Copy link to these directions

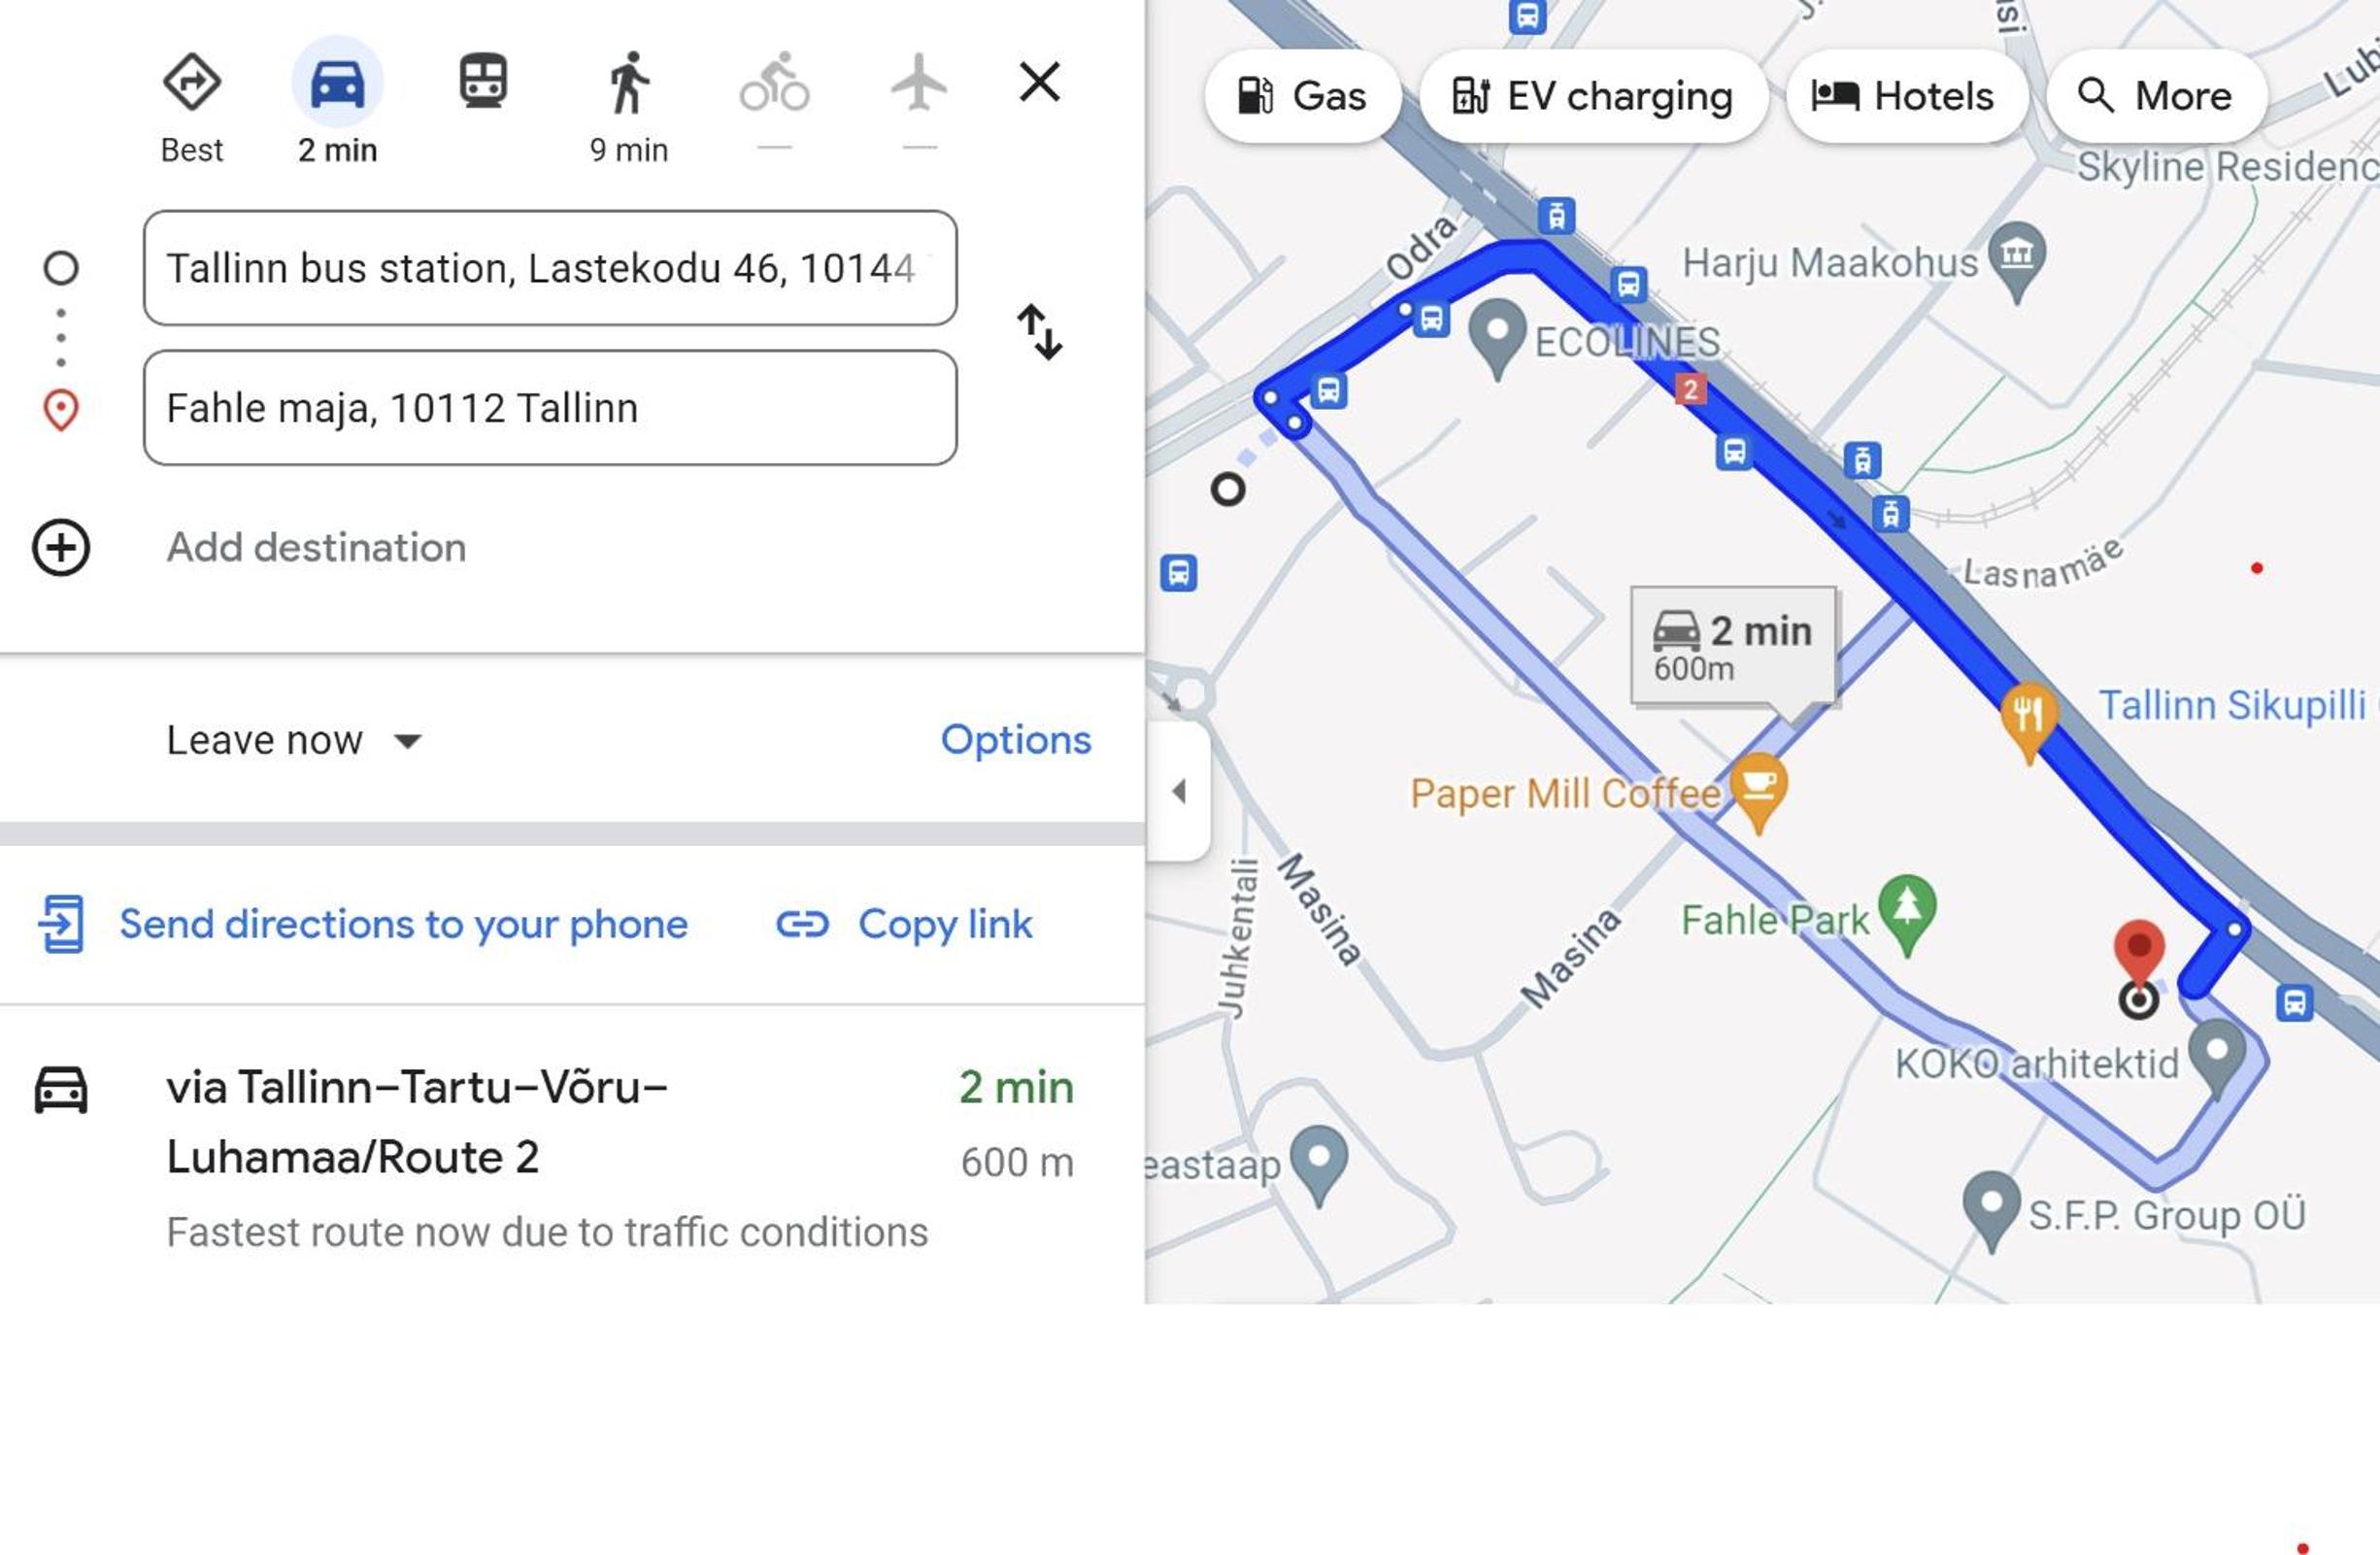(x=905, y=925)
